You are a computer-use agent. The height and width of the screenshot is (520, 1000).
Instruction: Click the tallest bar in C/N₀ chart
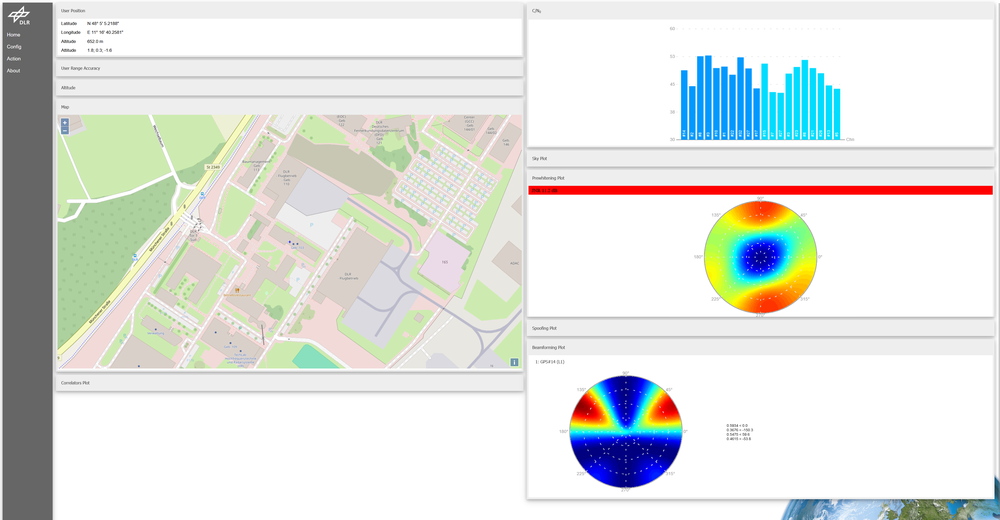[x=708, y=97]
